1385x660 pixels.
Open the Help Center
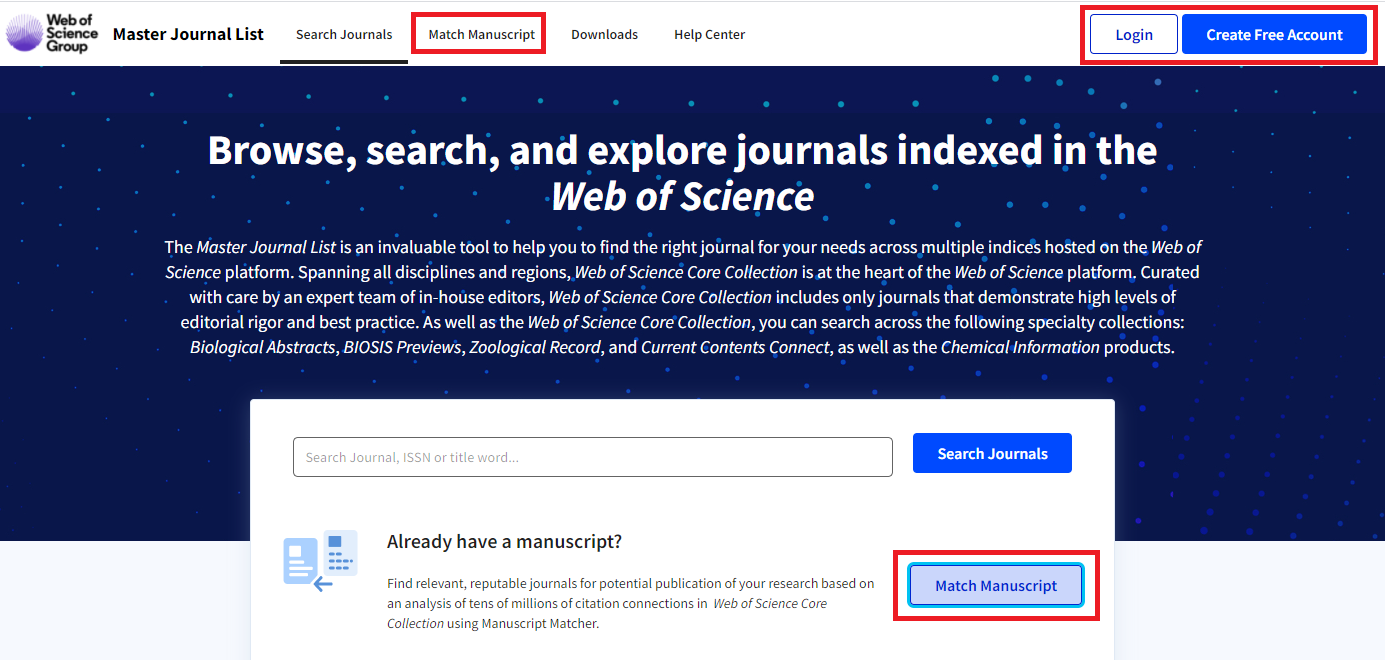[x=709, y=34]
